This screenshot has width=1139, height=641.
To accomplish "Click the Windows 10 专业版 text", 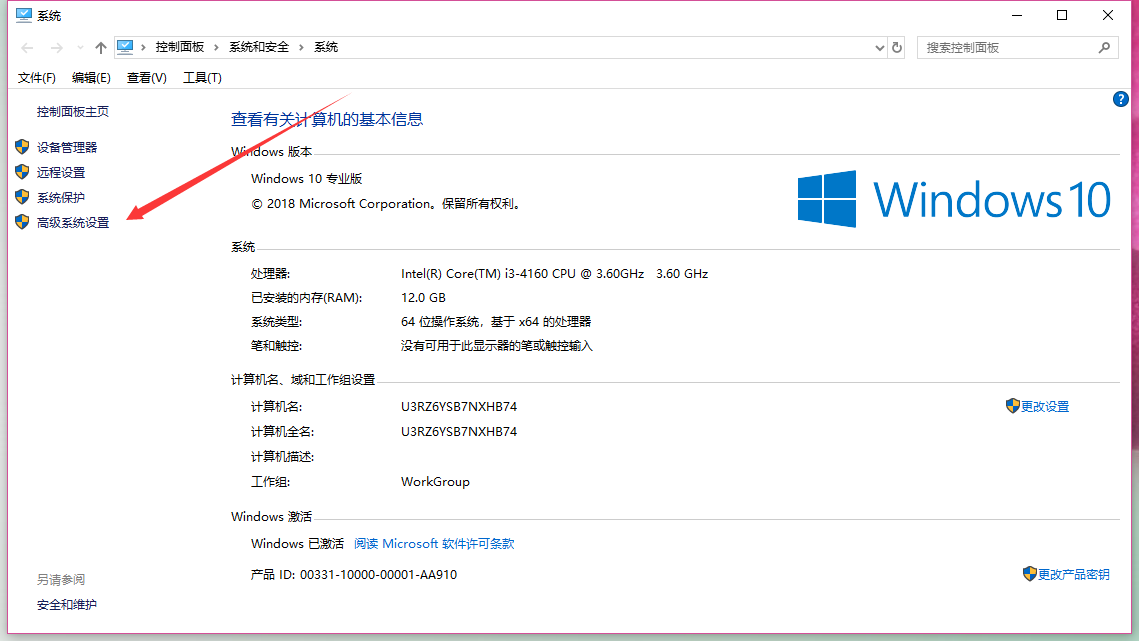I will click(307, 179).
